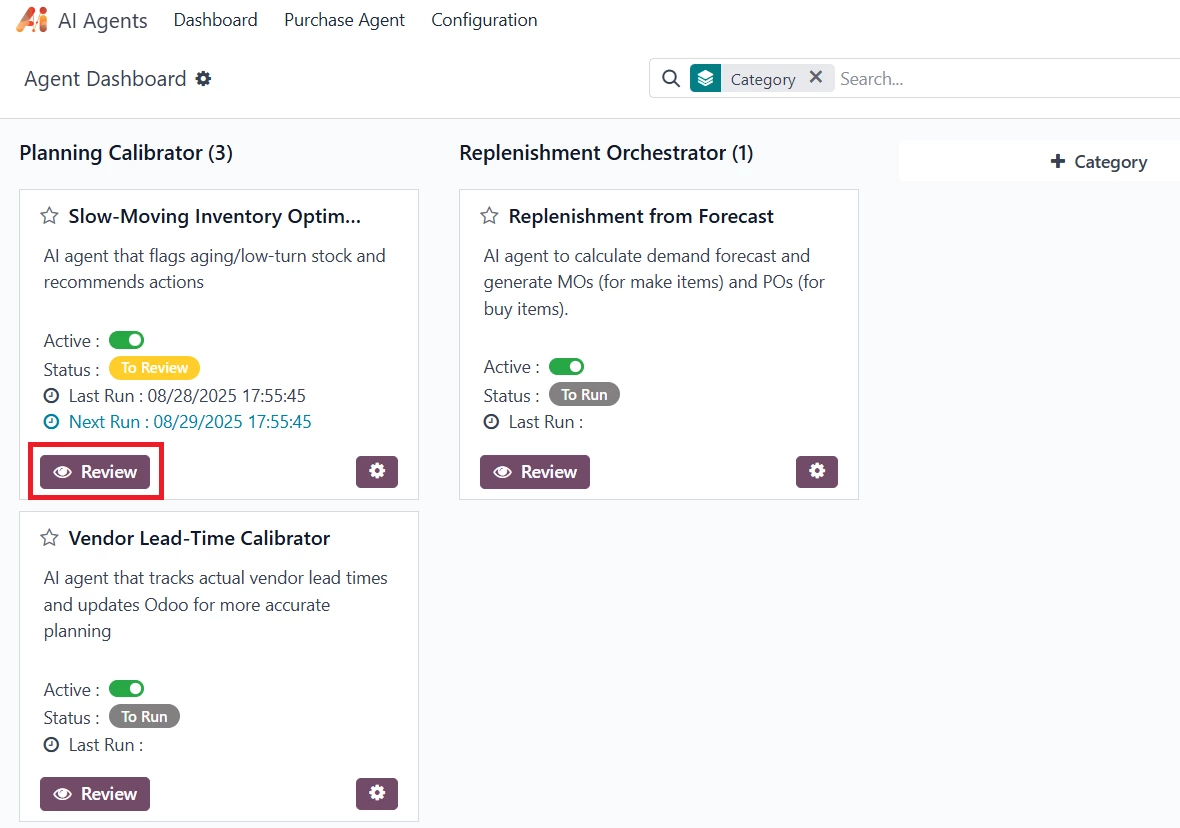This screenshot has height=828, width=1180.
Task: Click the search magnifier icon
Action: (671, 79)
